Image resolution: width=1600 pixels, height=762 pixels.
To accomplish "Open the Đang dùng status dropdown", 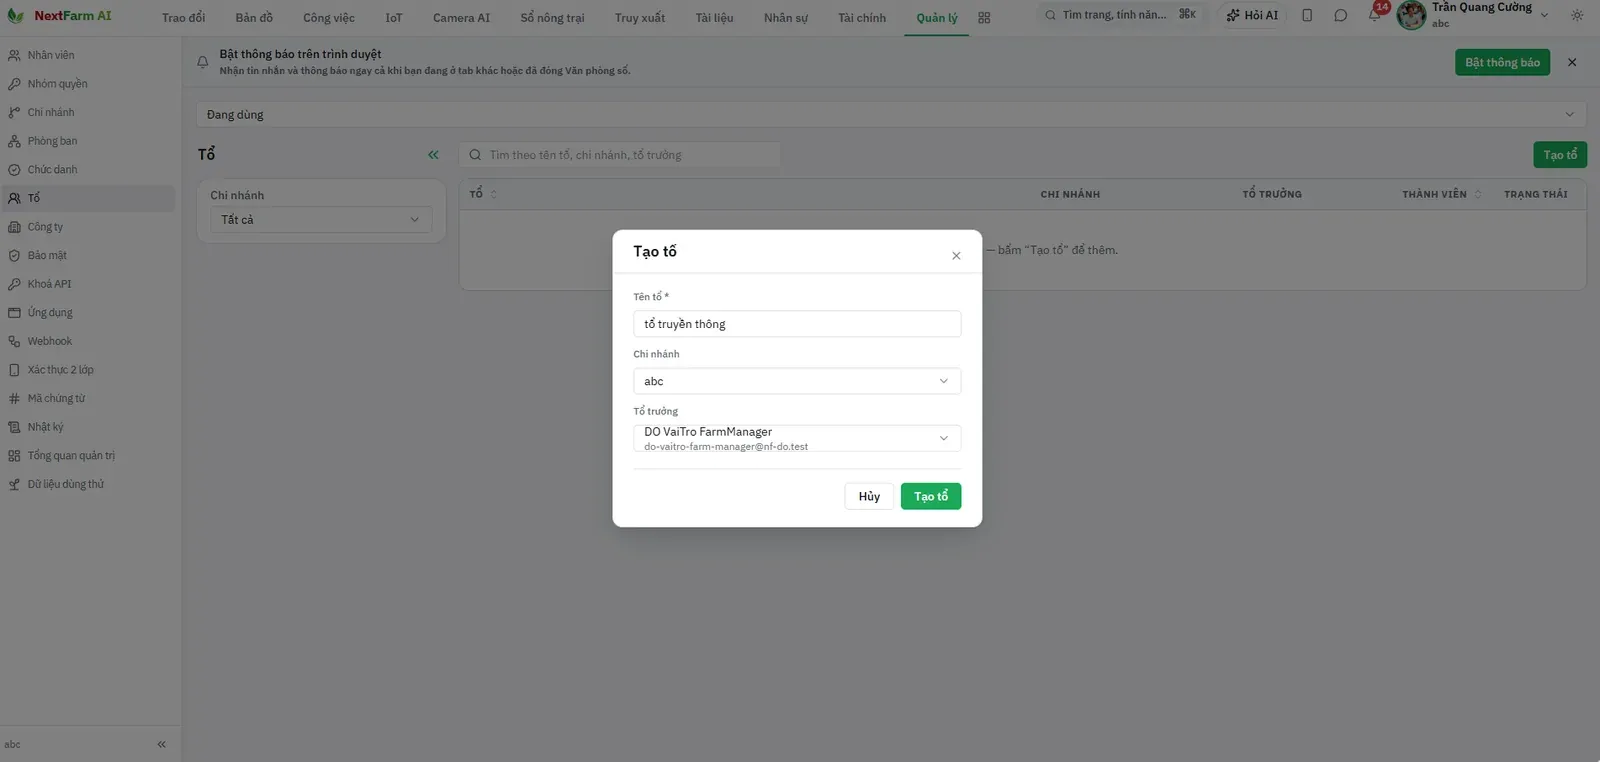I will pyautogui.click(x=890, y=114).
